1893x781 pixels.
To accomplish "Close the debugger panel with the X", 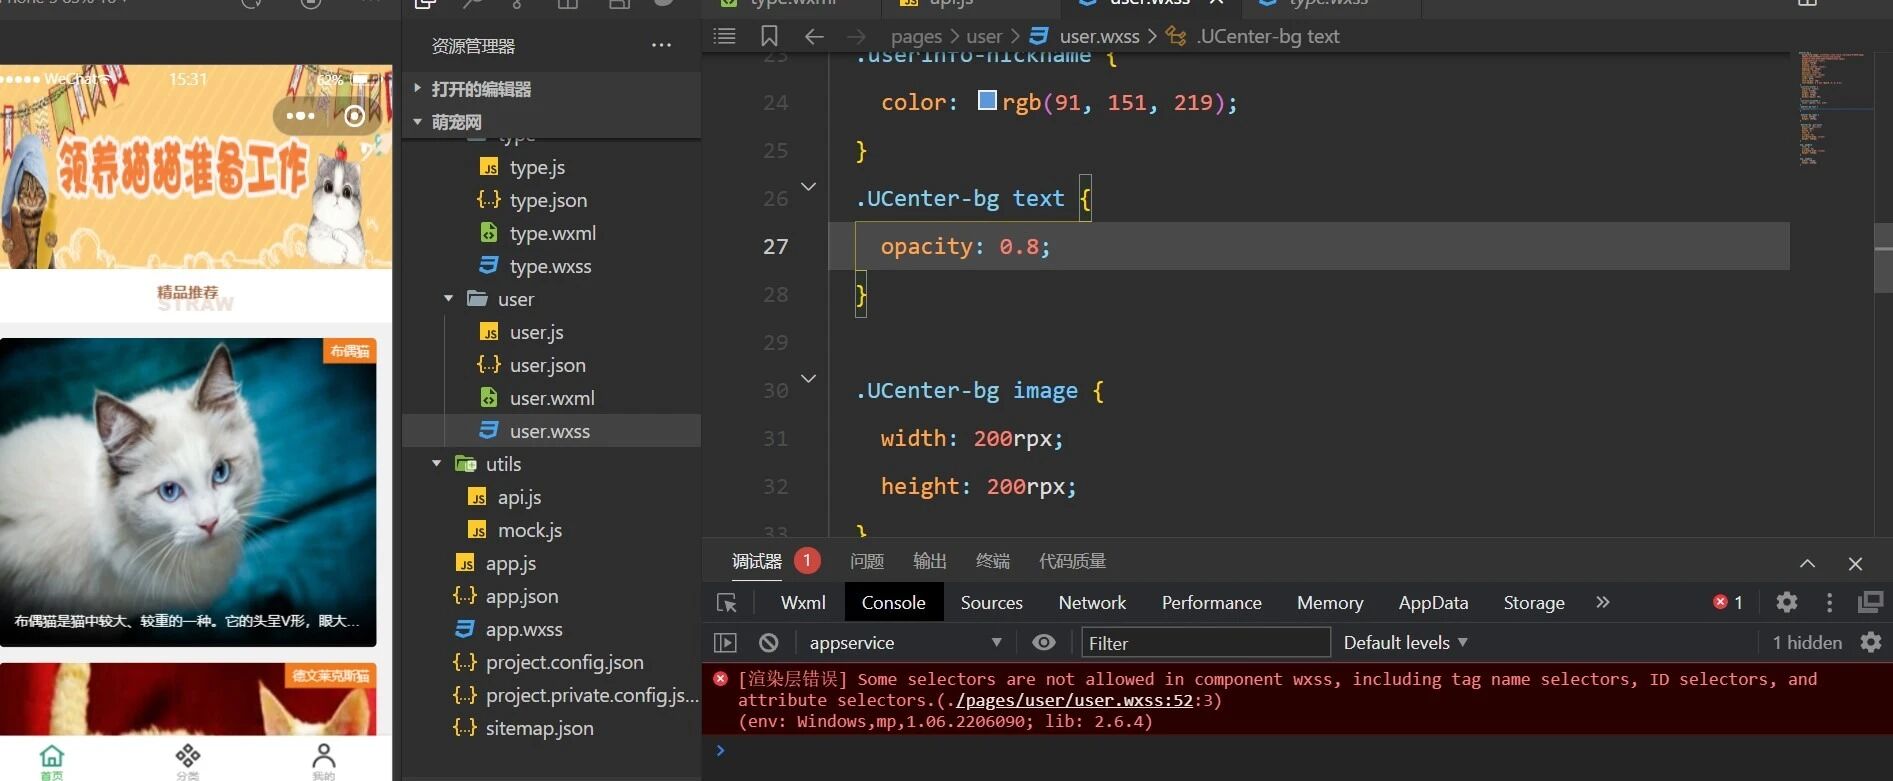I will (1855, 564).
